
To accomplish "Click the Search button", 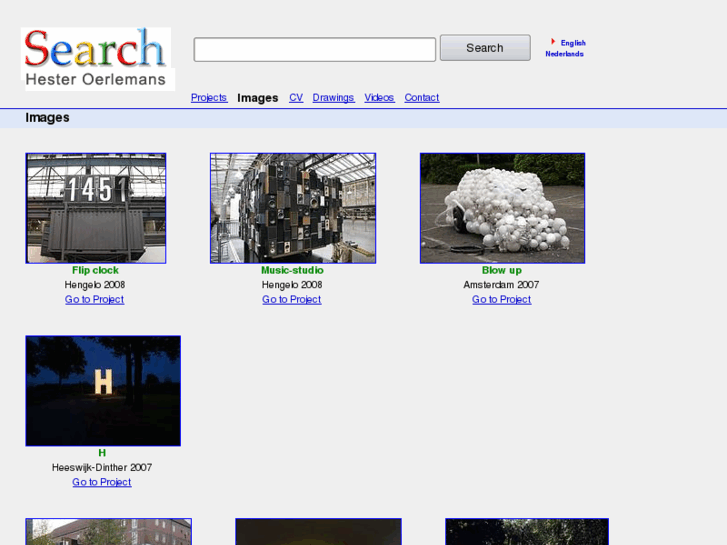I will tap(485, 48).
